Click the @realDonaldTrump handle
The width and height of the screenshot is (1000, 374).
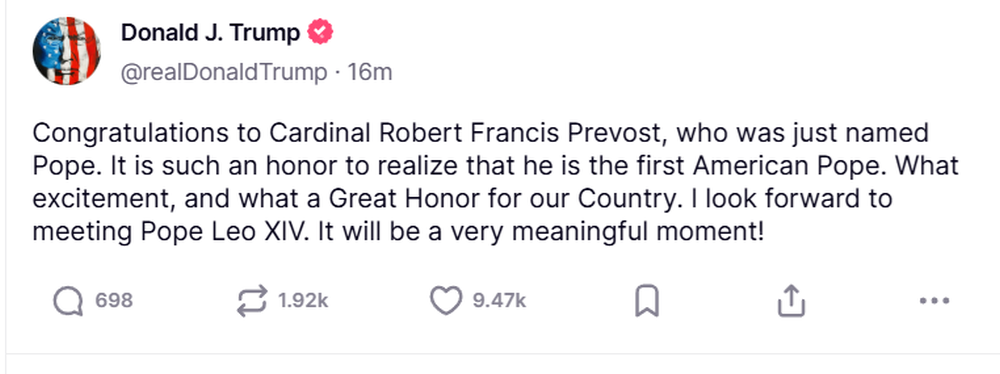point(224,73)
